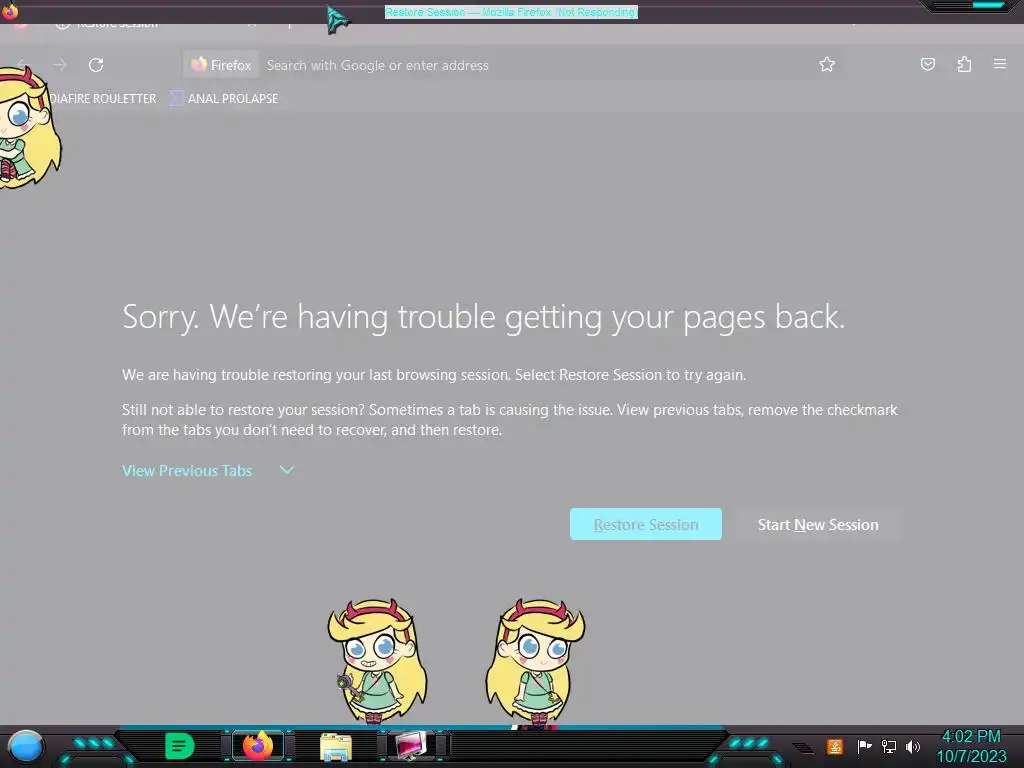The image size is (1024, 768).
Task: Reload the current Firefox page
Action: (96, 65)
